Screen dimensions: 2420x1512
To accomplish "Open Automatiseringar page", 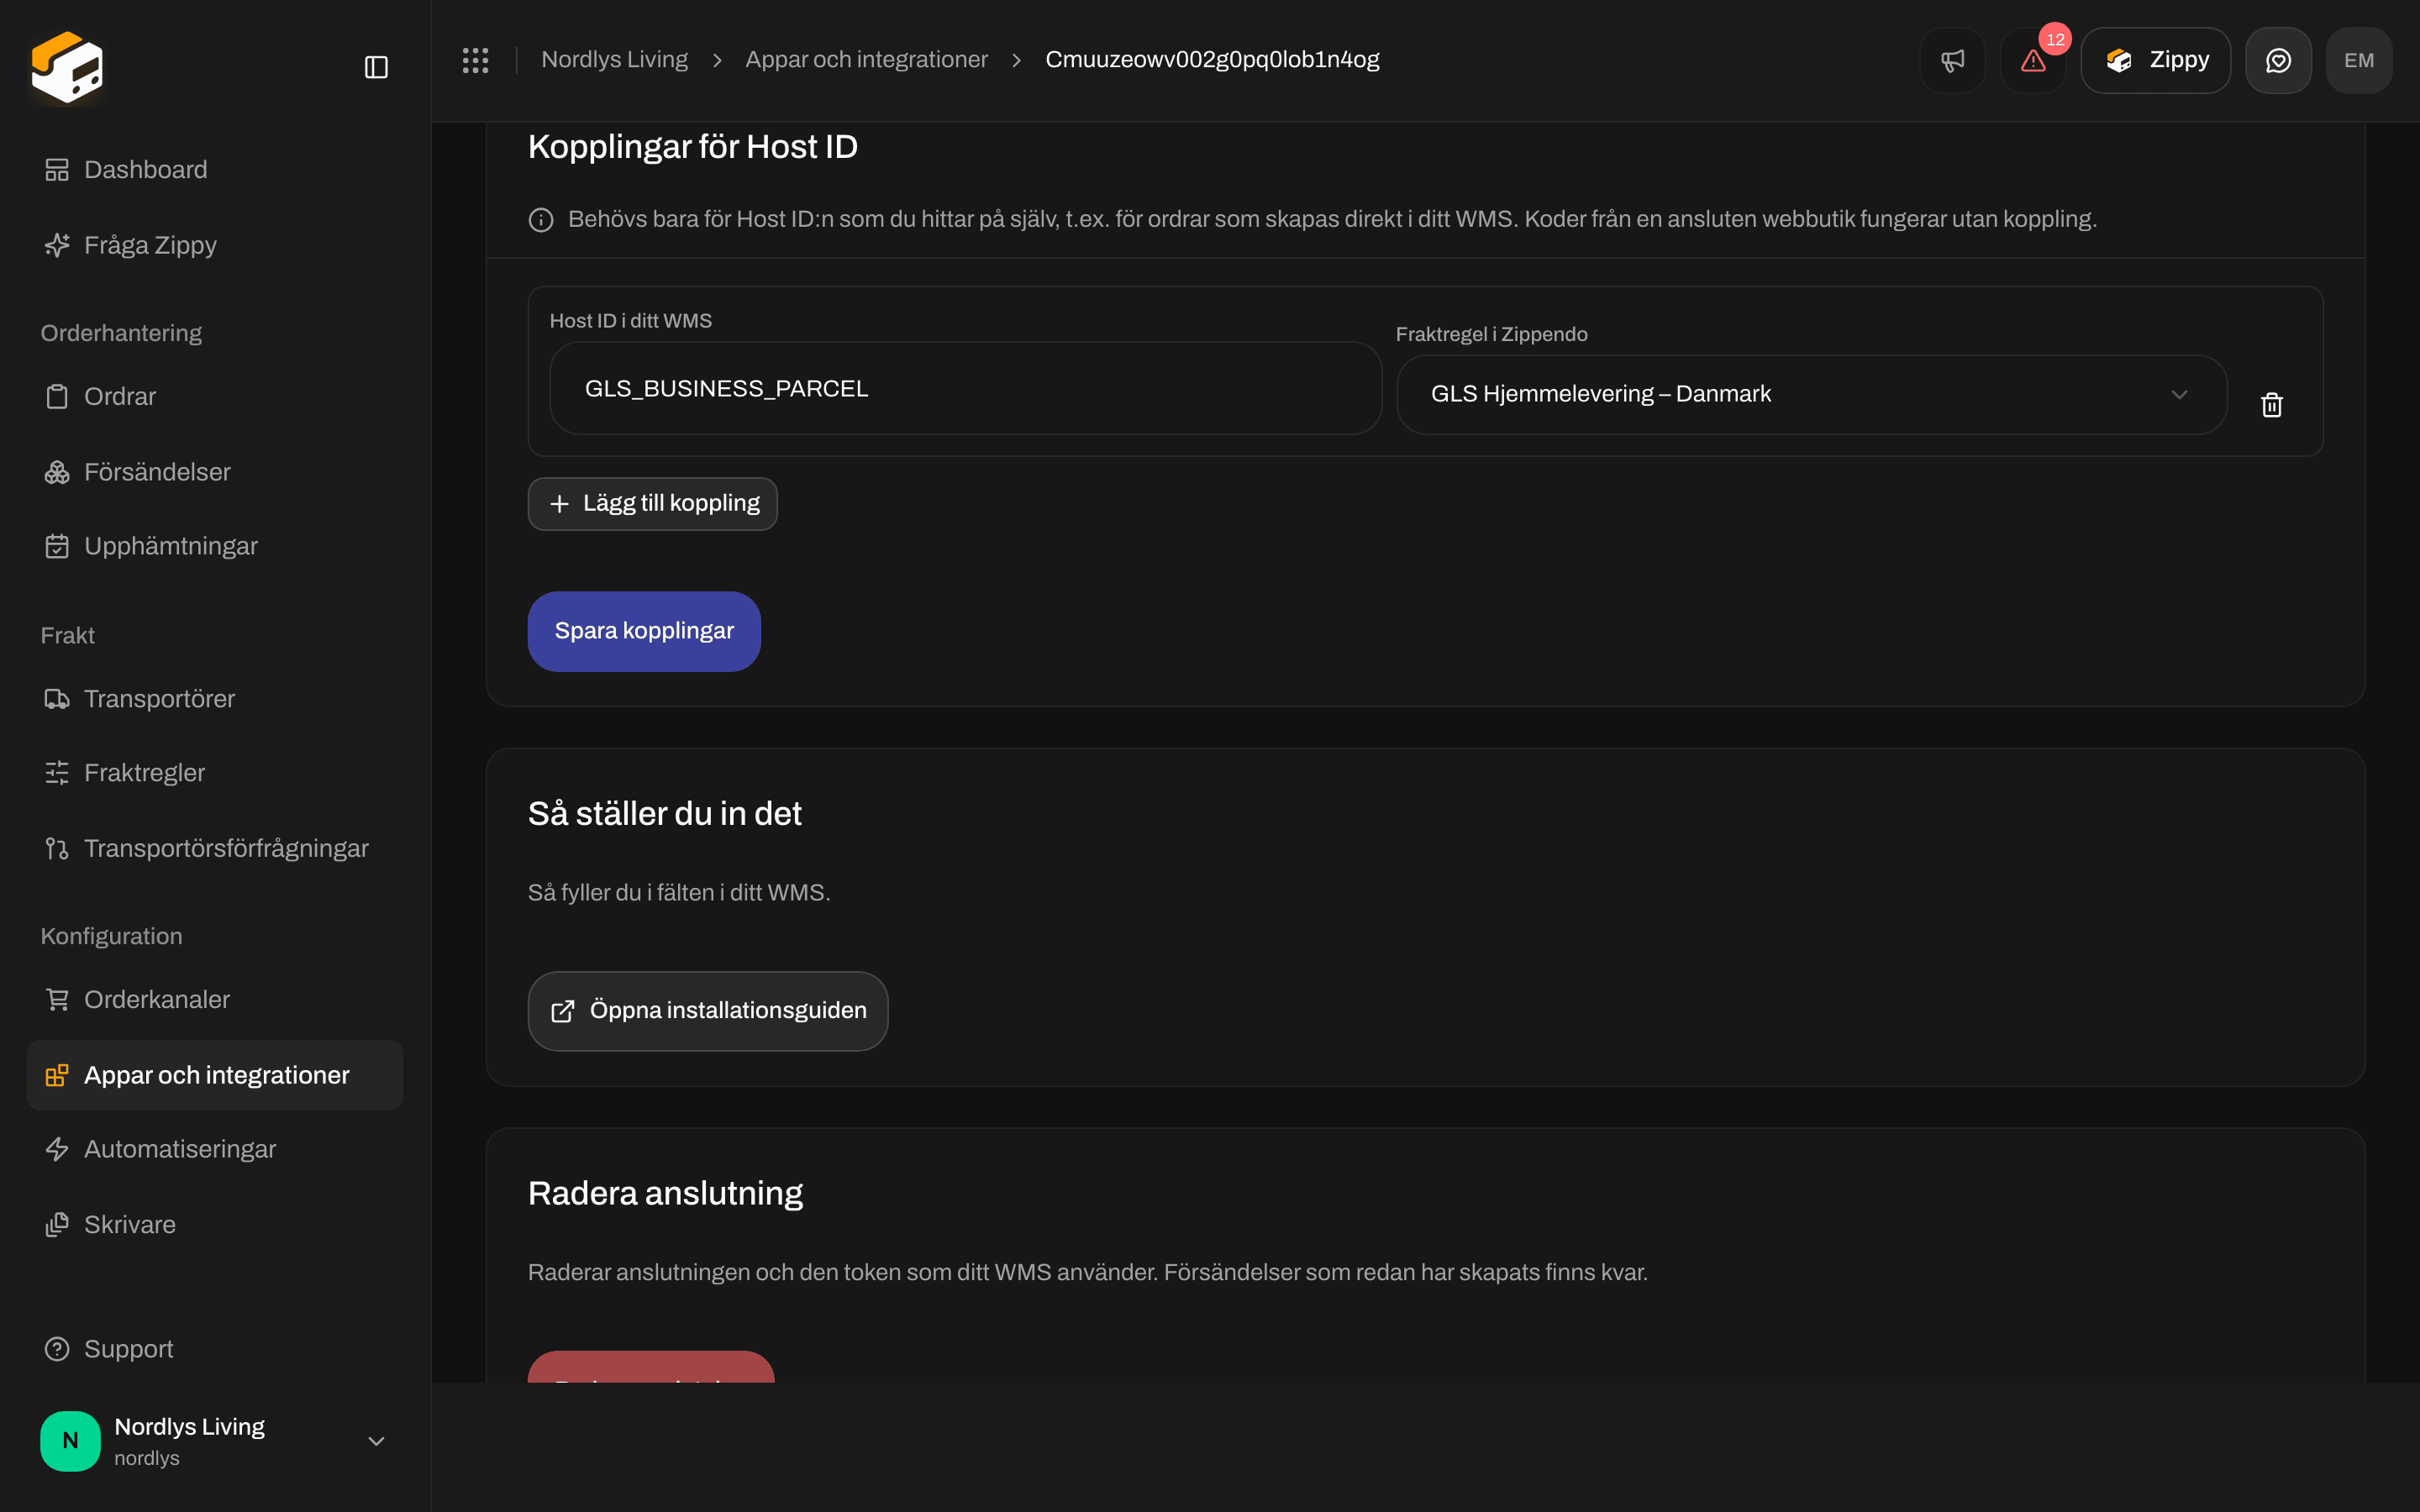I will point(215,1149).
